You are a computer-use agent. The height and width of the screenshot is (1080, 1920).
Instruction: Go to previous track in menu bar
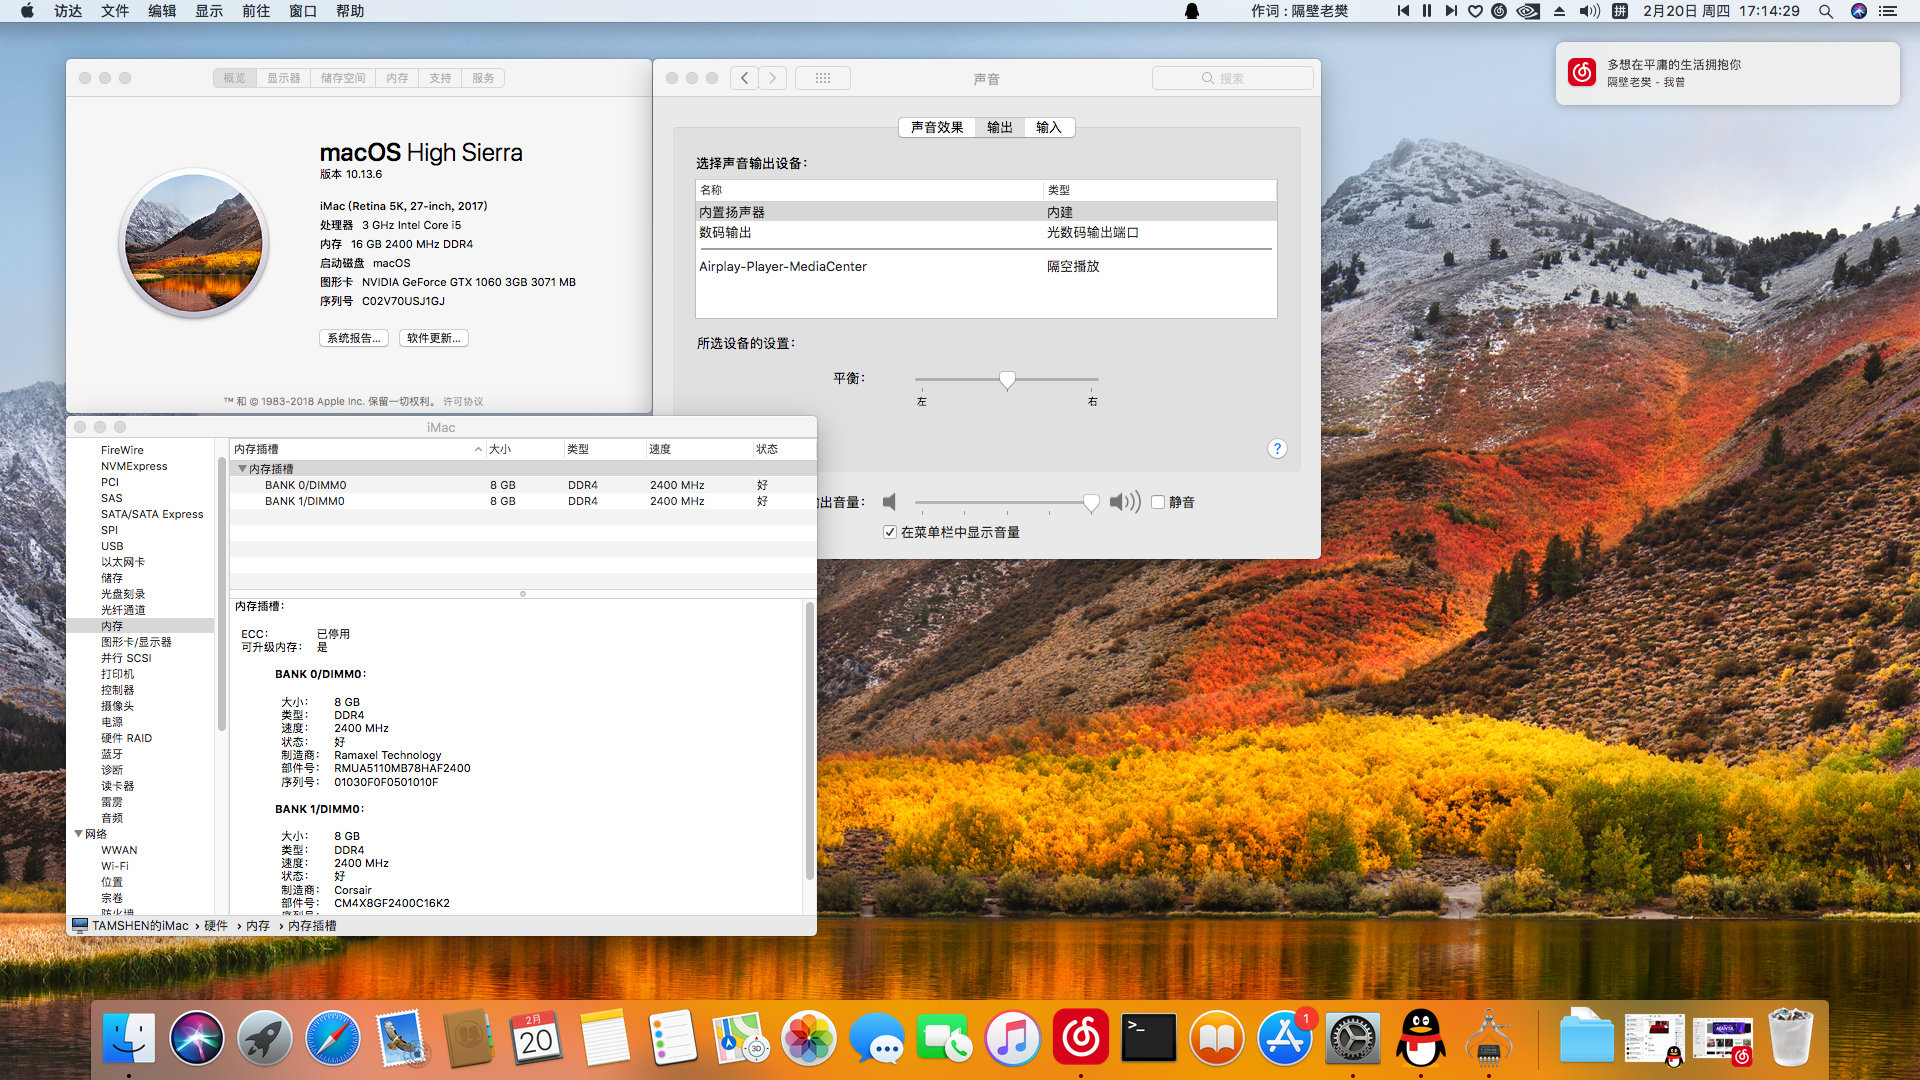(x=1403, y=11)
